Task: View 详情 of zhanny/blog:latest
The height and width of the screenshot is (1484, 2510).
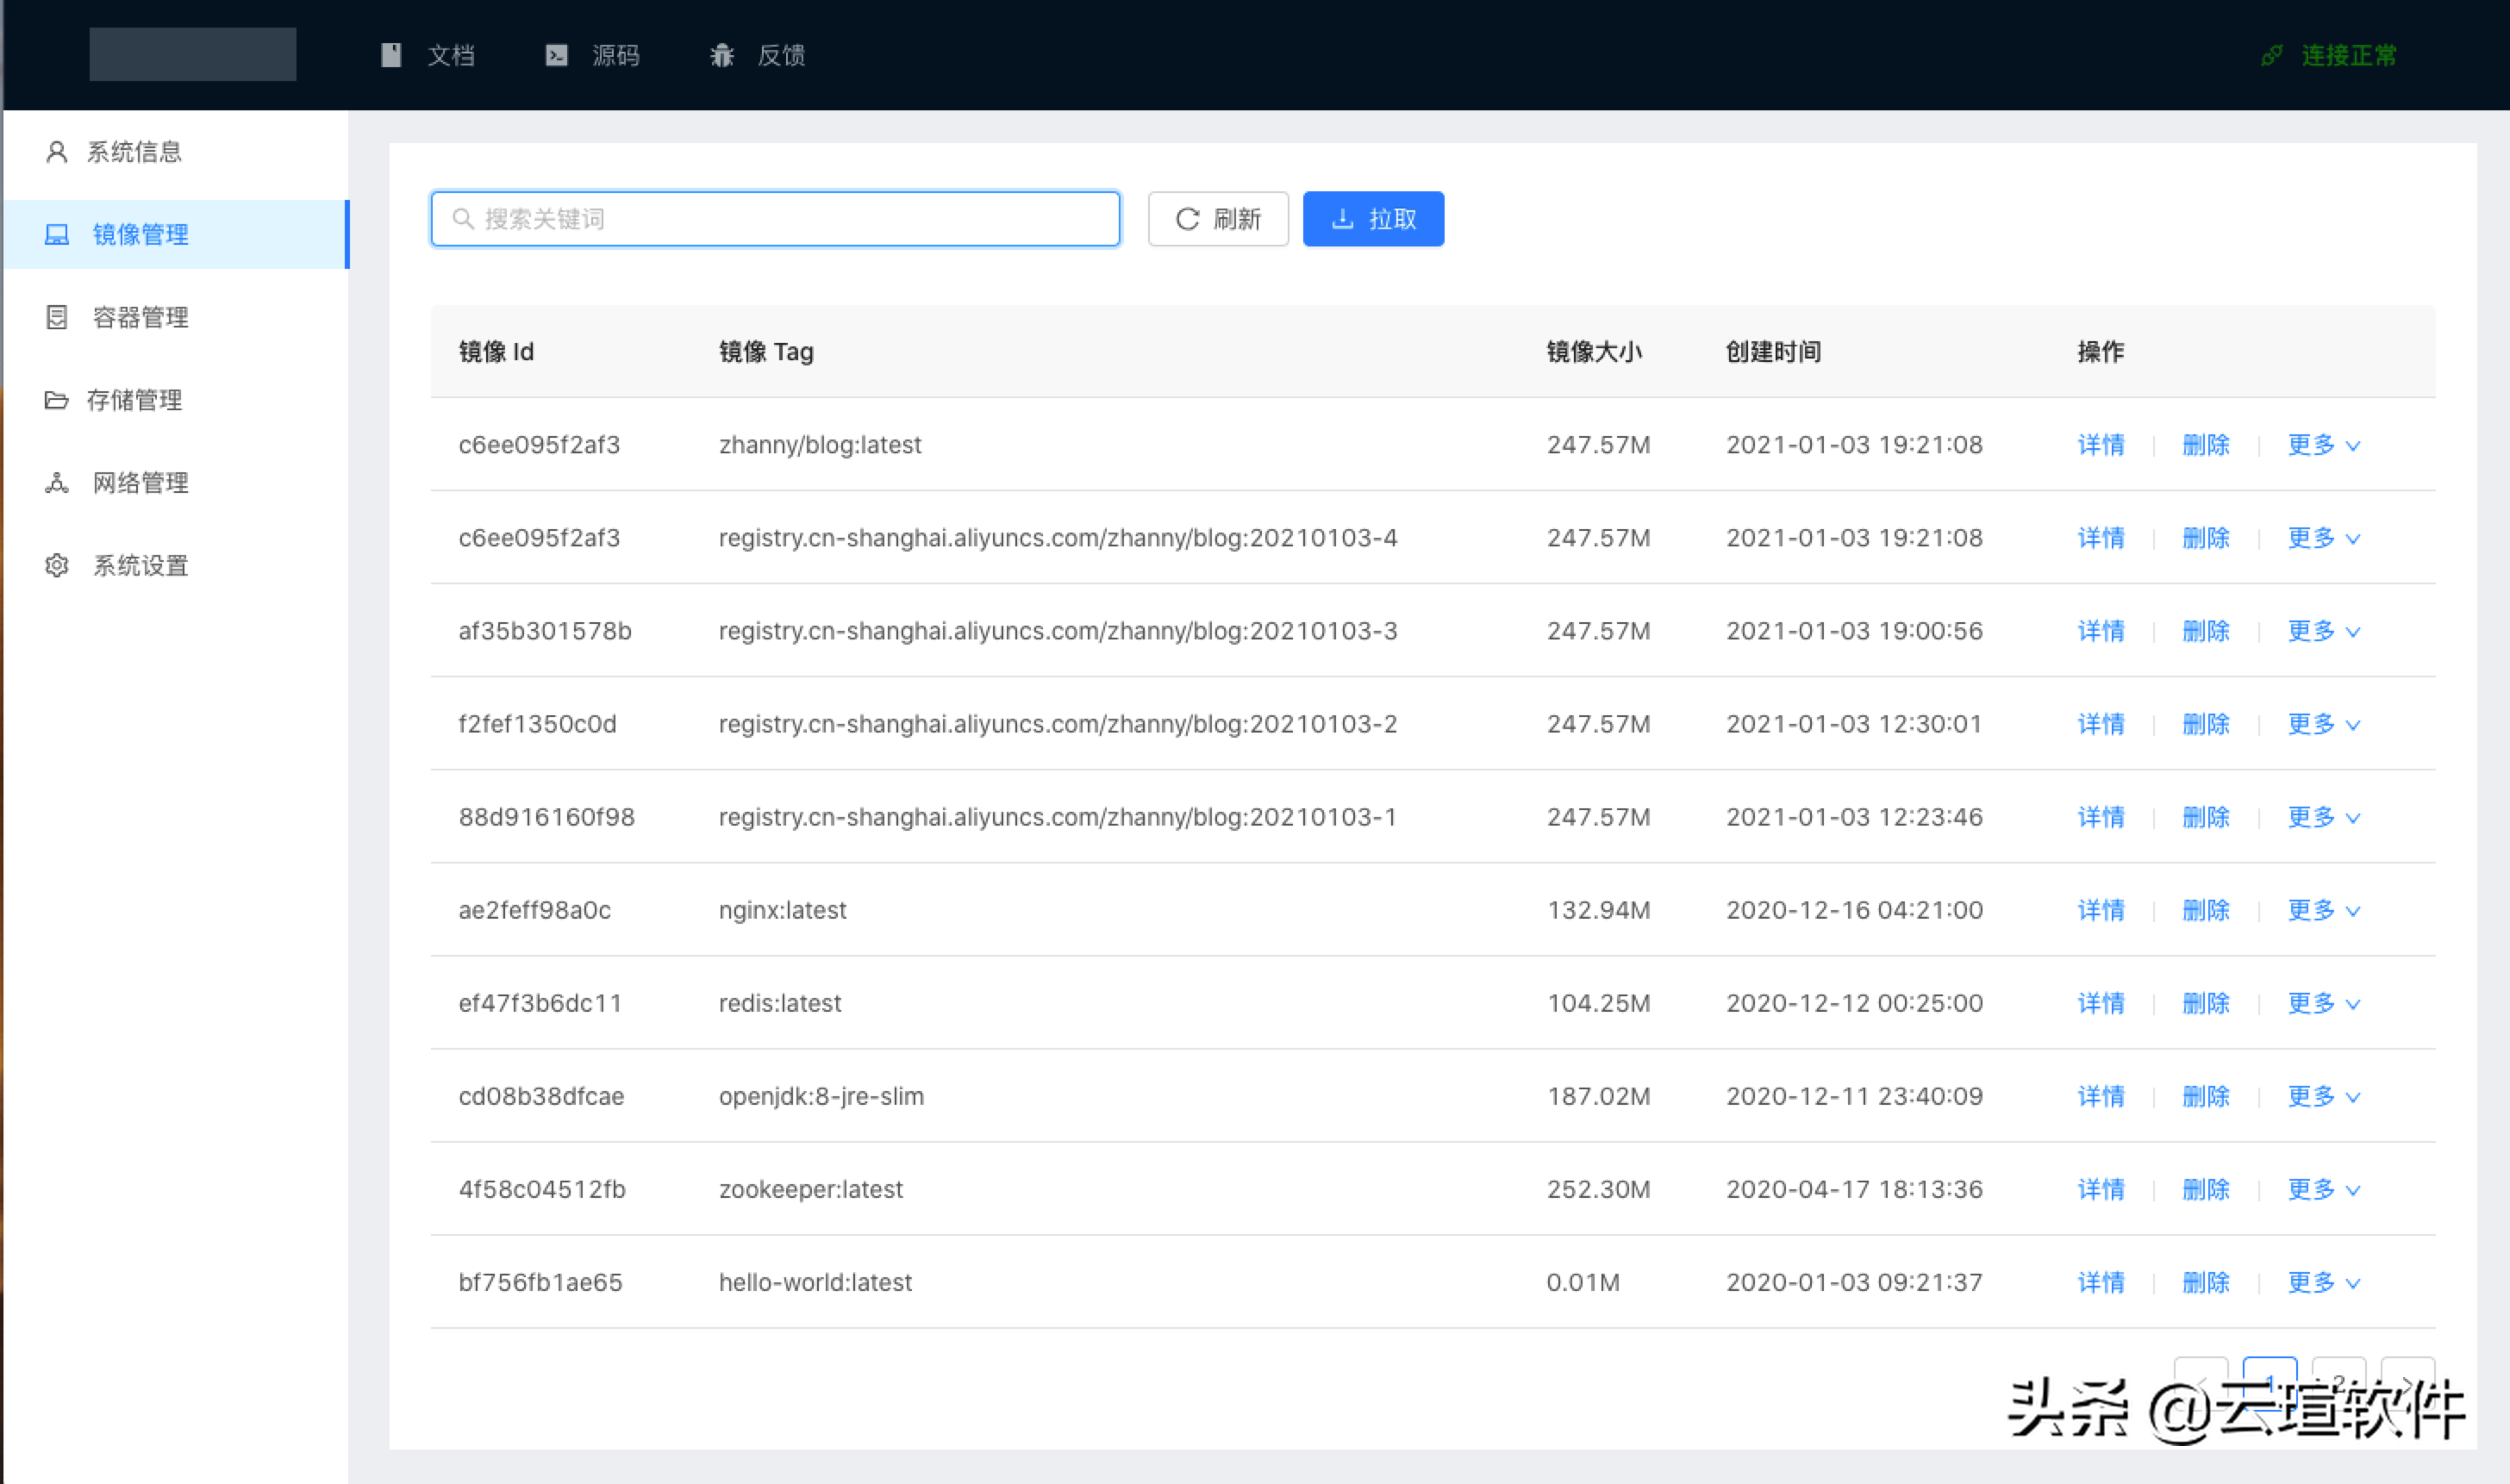Action: pyautogui.click(x=2101, y=445)
